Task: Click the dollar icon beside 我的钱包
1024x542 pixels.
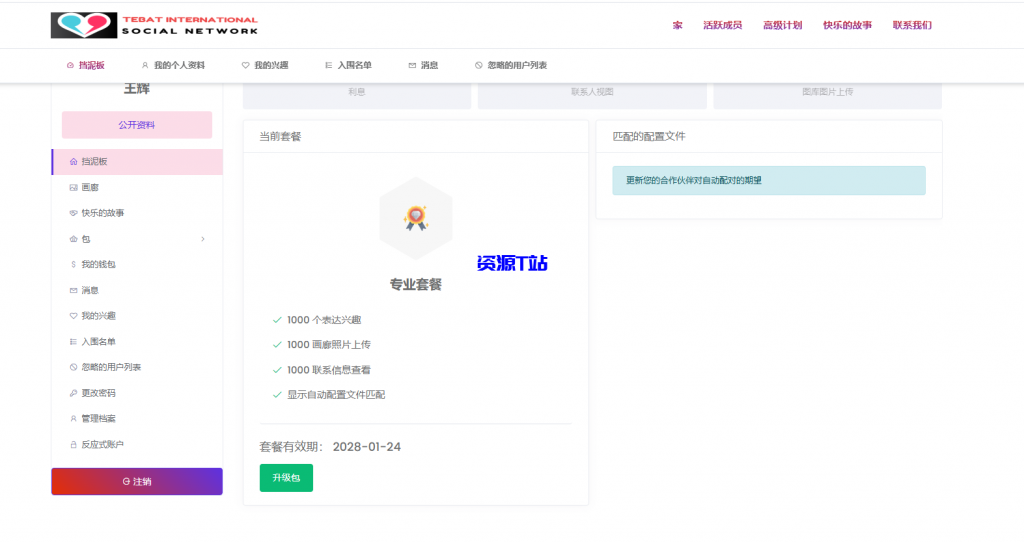Action: click(73, 264)
